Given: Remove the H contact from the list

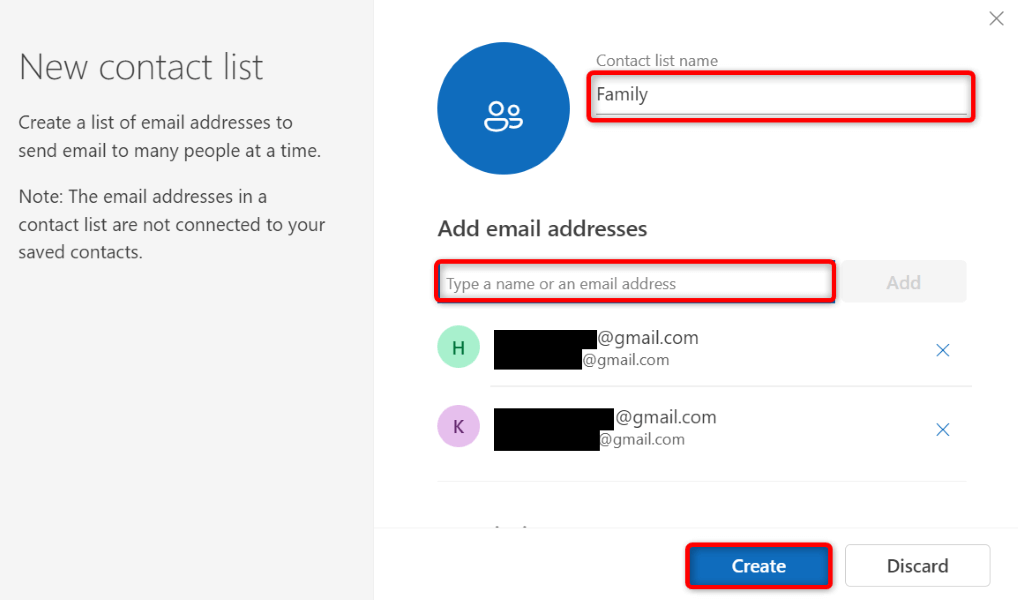Looking at the screenshot, I should (x=942, y=350).
